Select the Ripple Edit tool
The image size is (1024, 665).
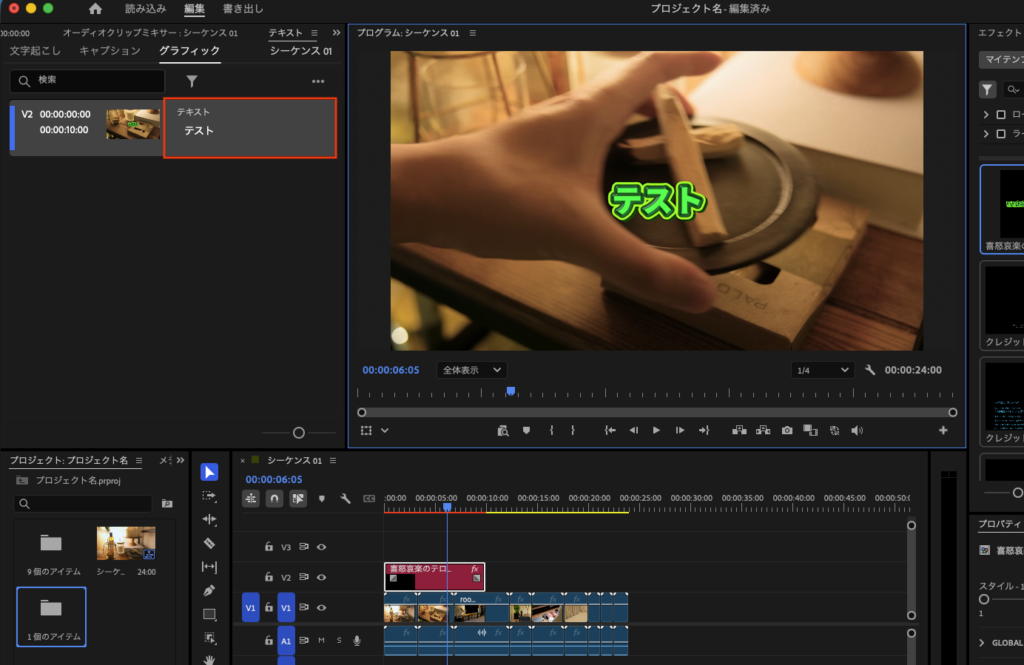point(209,519)
